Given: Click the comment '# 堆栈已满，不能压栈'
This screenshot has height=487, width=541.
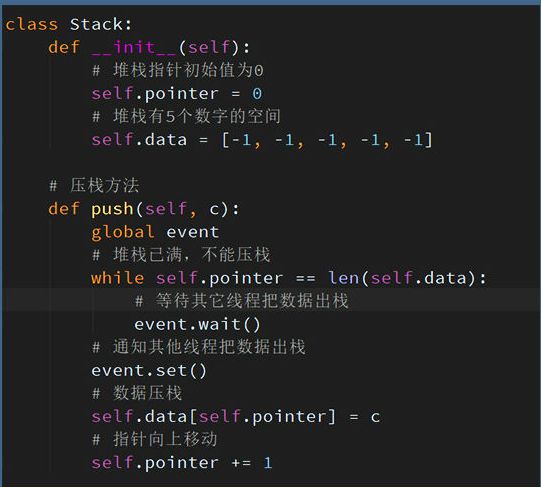Looking at the screenshot, I should pyautogui.click(x=181, y=255).
